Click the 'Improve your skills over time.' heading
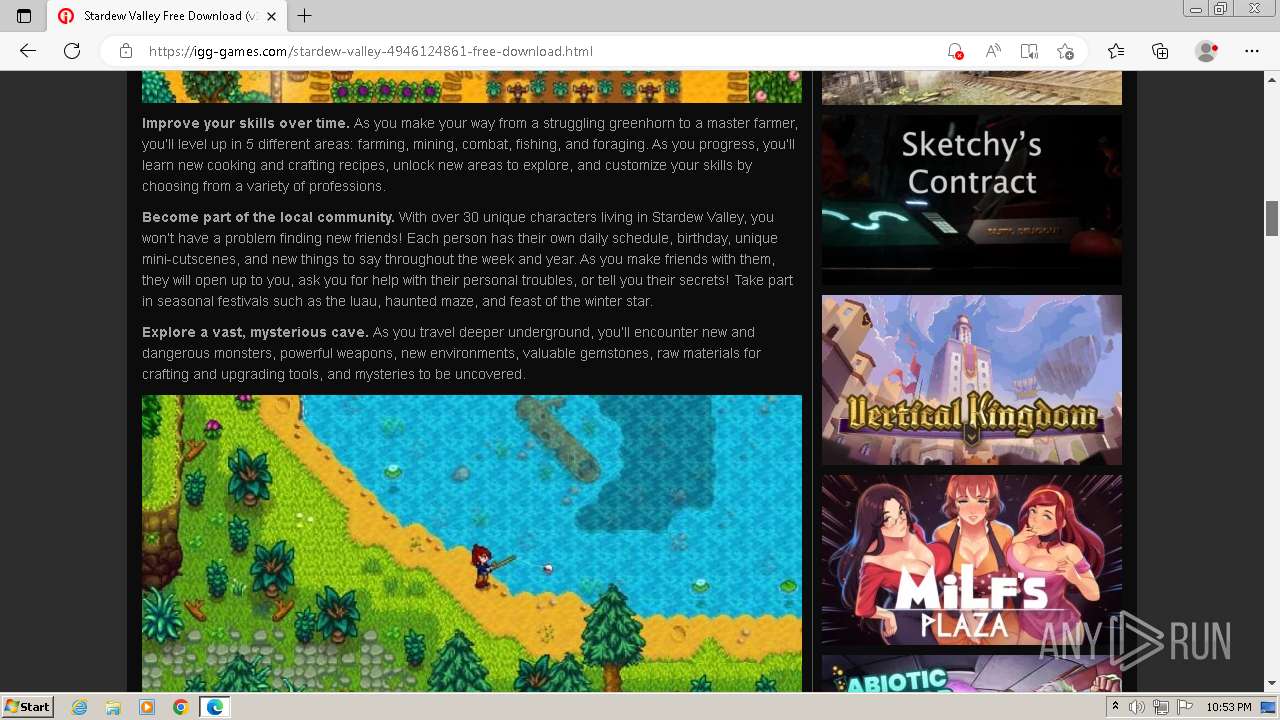The width and height of the screenshot is (1280, 720). tap(246, 123)
